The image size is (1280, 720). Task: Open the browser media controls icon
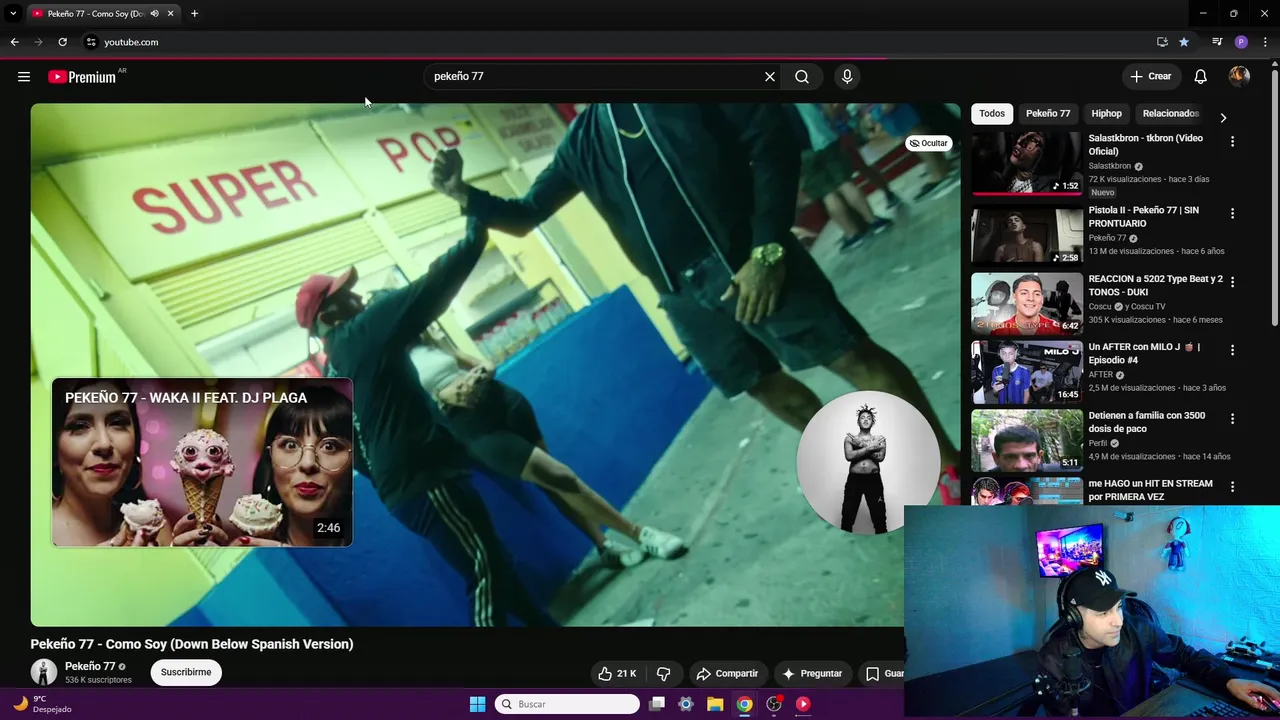(x=1217, y=42)
